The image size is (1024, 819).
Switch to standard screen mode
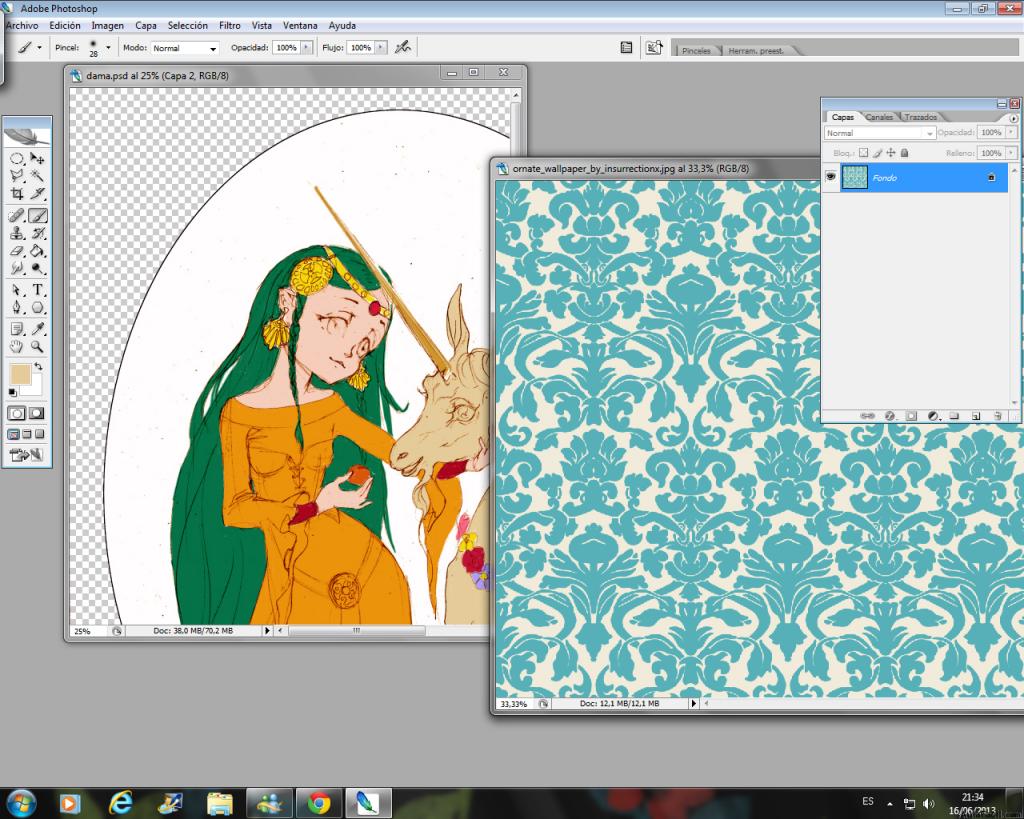coord(14,434)
